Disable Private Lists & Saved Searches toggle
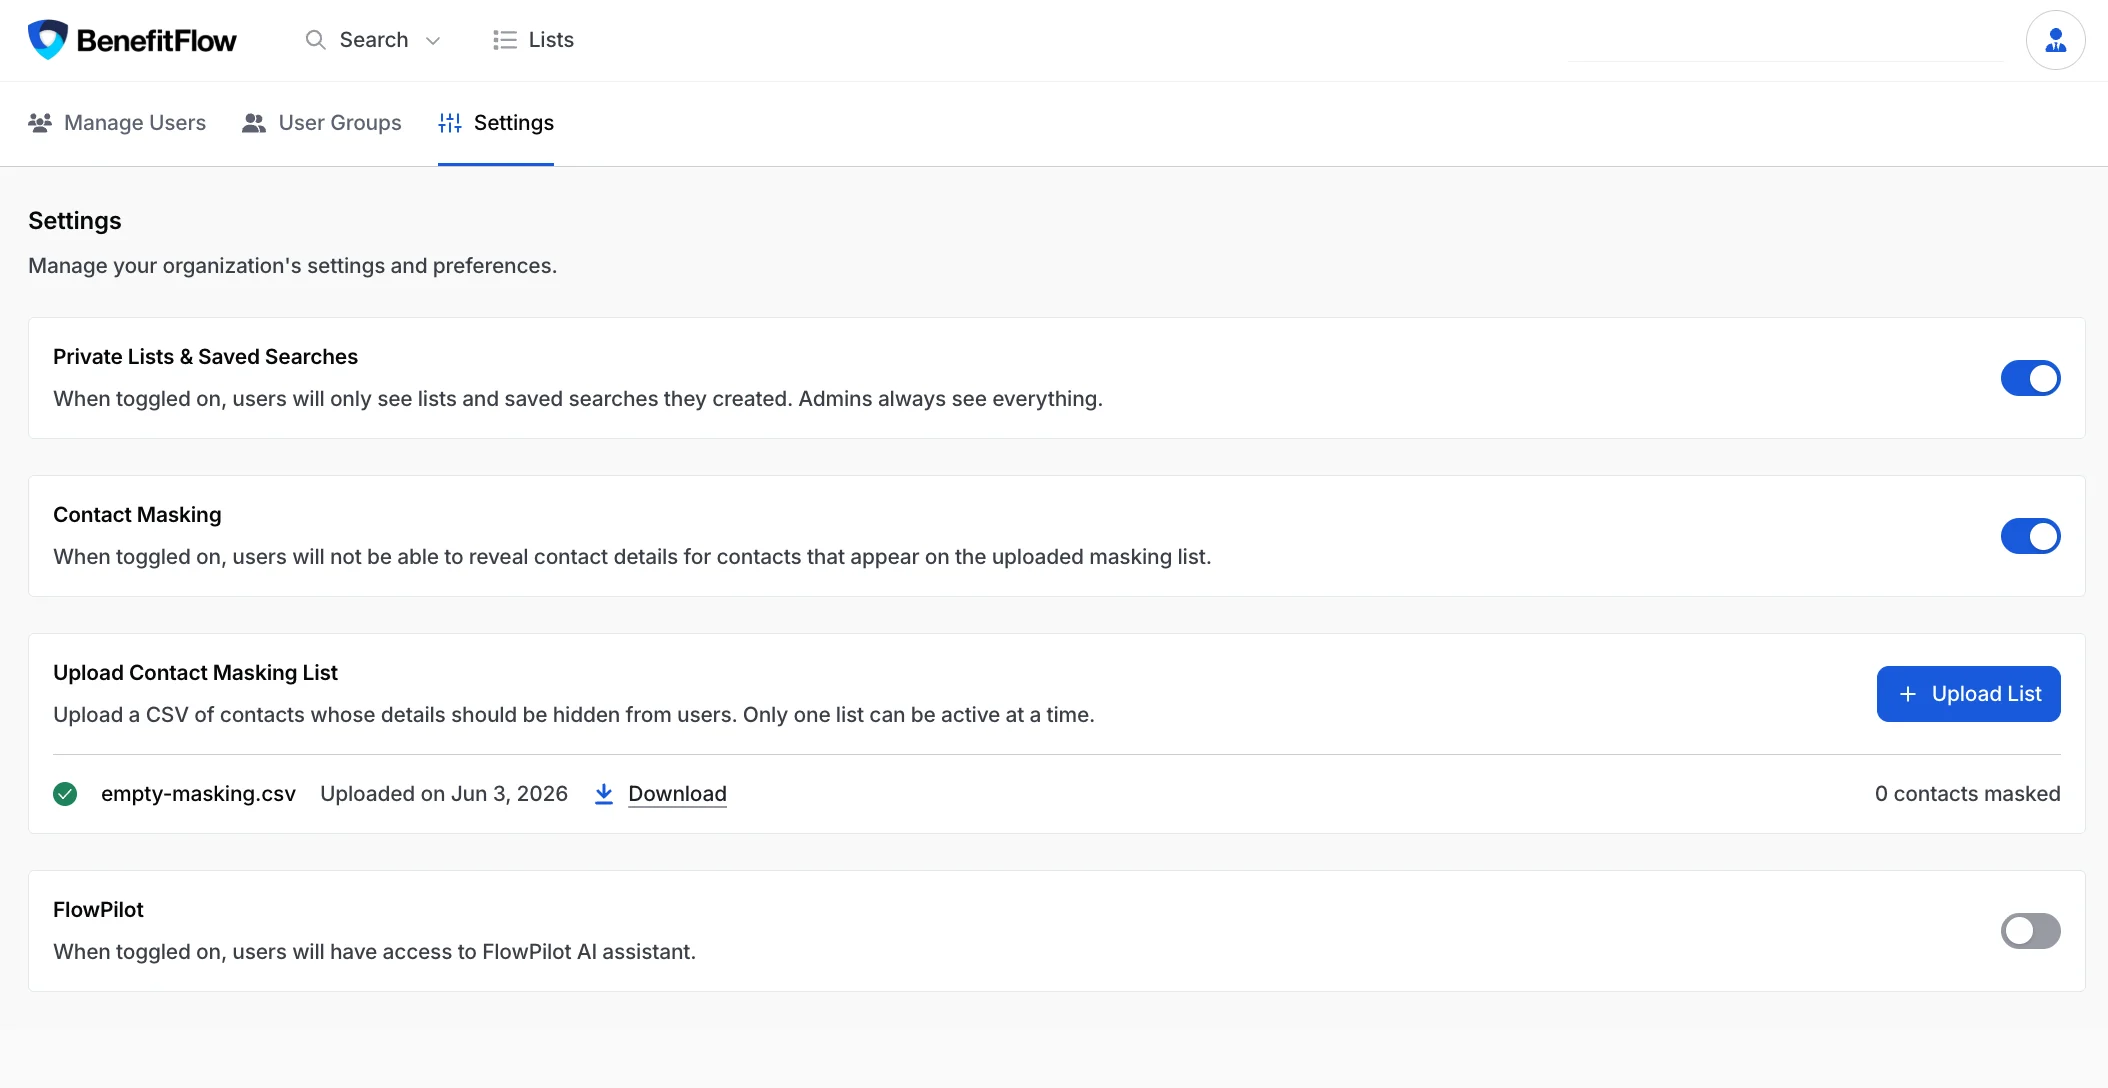 pos(2030,378)
